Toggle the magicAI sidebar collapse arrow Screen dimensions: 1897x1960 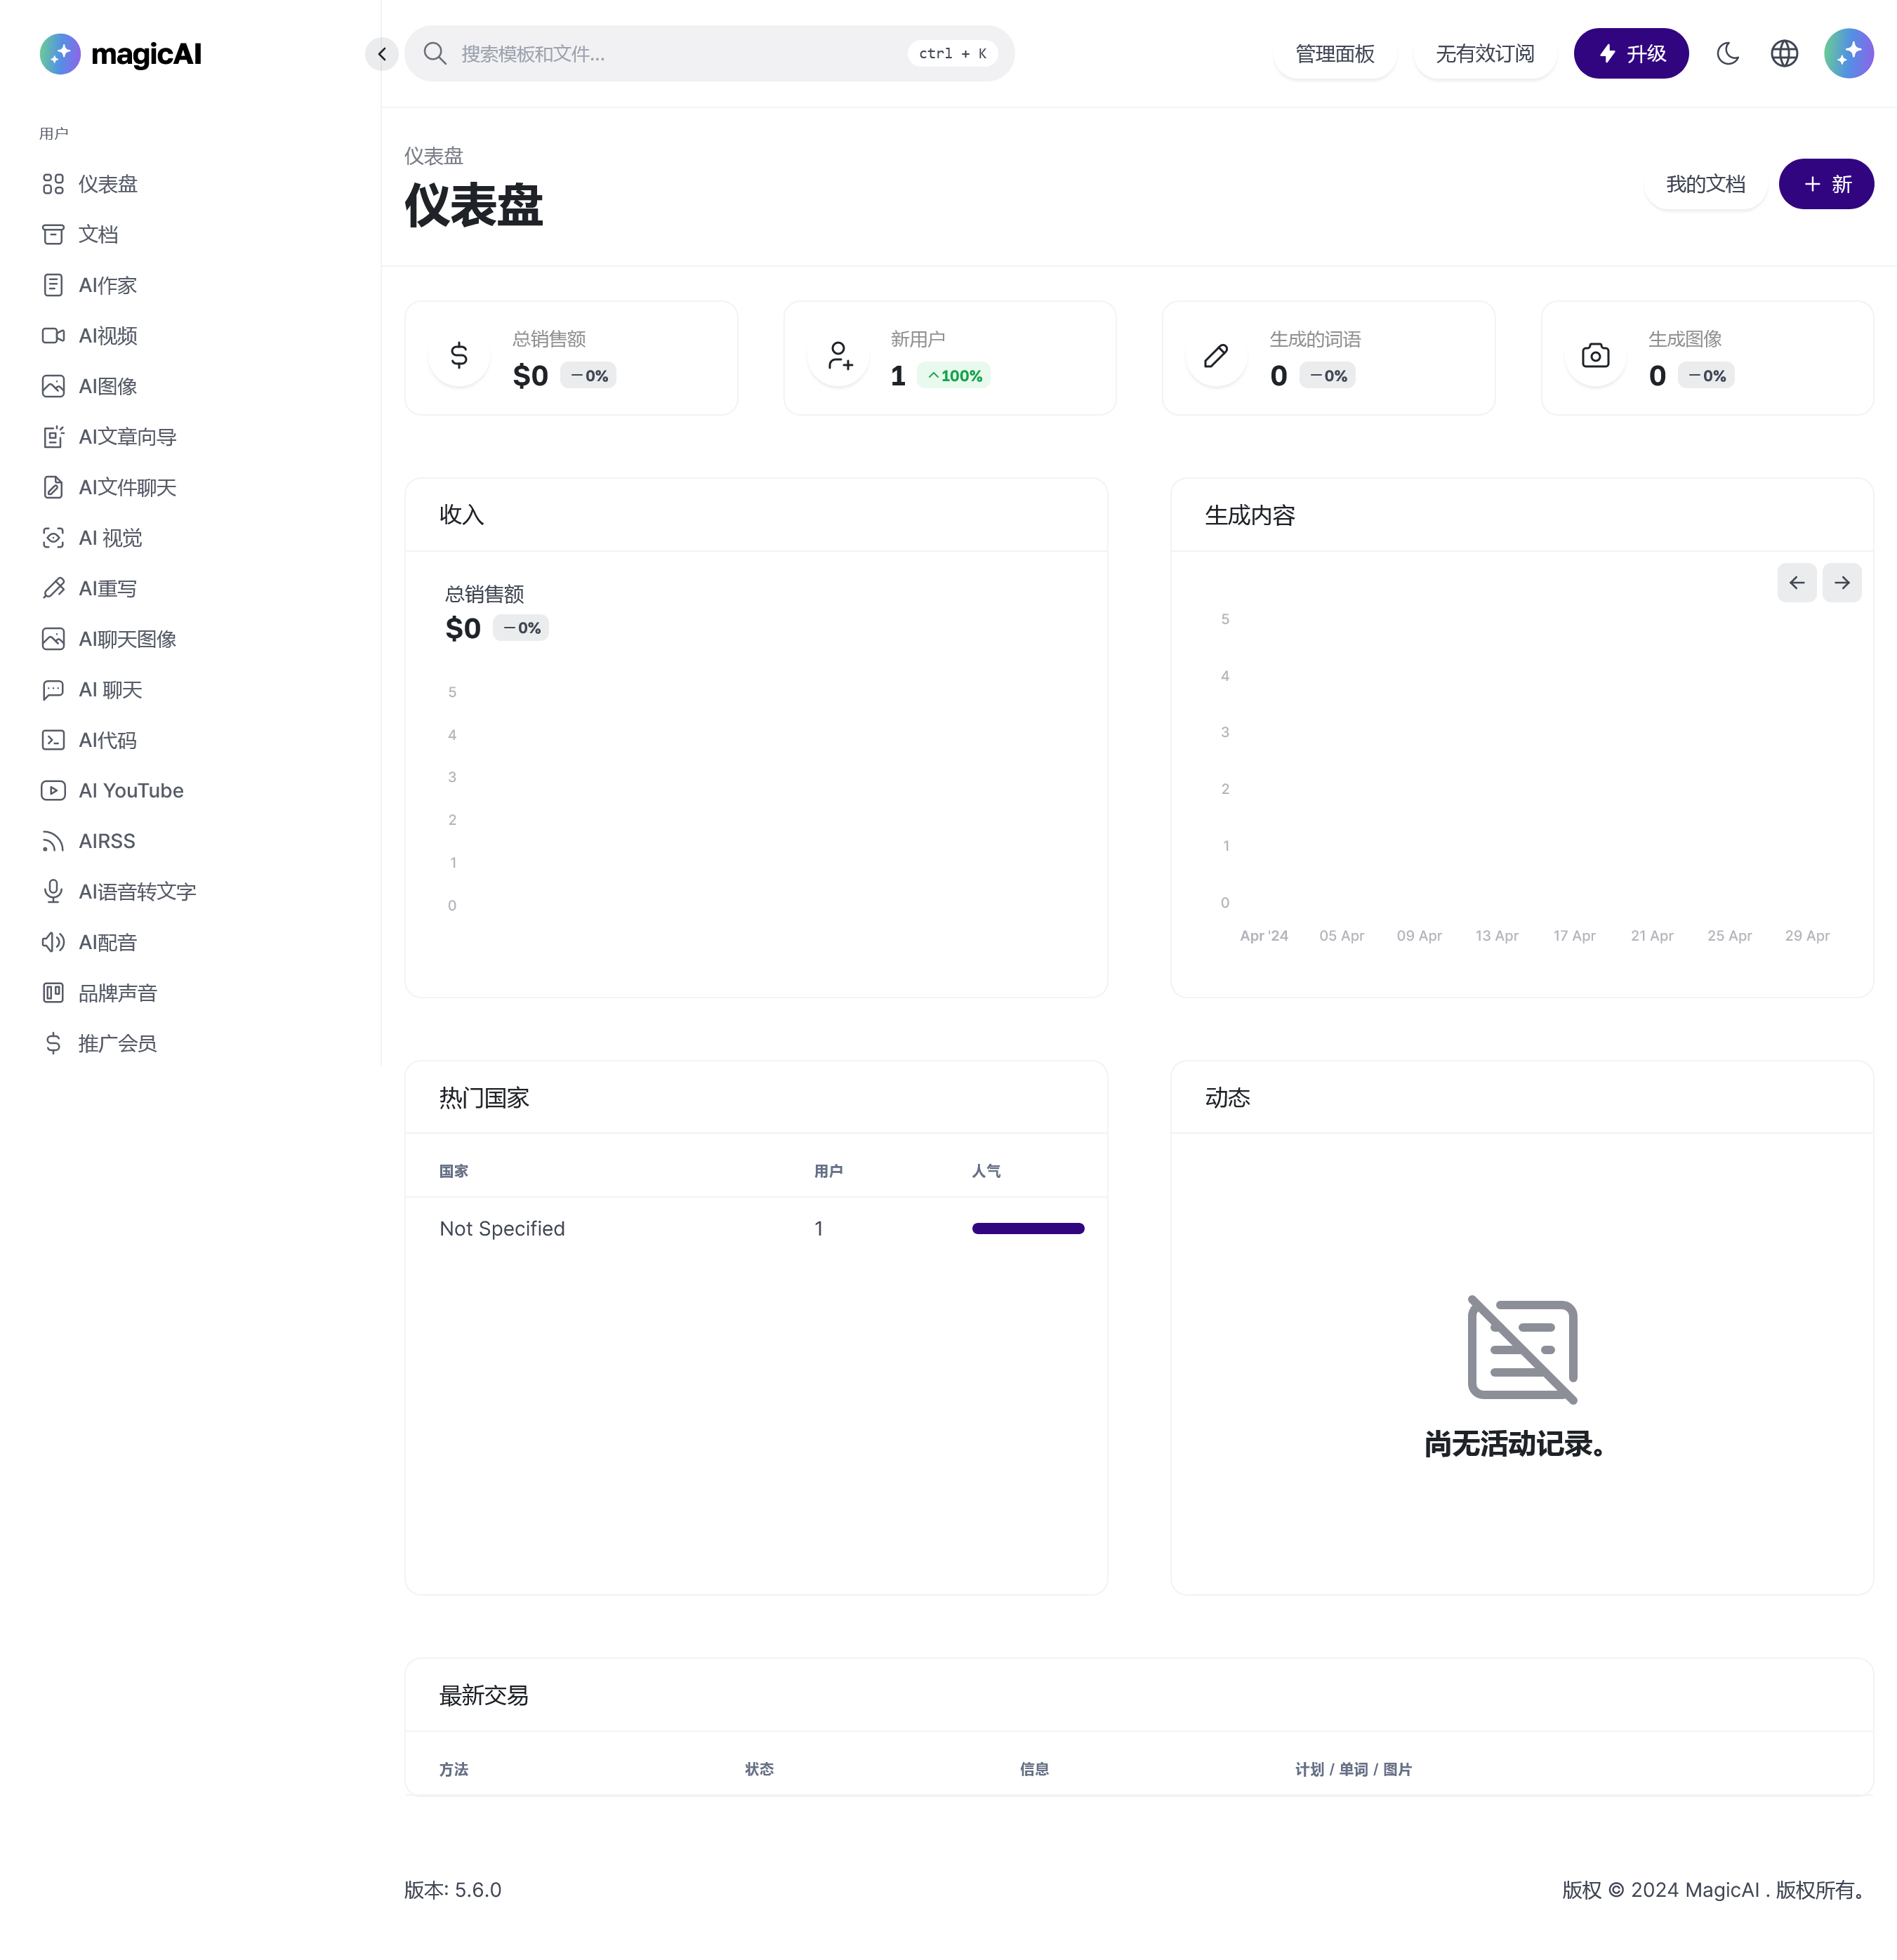(x=381, y=53)
